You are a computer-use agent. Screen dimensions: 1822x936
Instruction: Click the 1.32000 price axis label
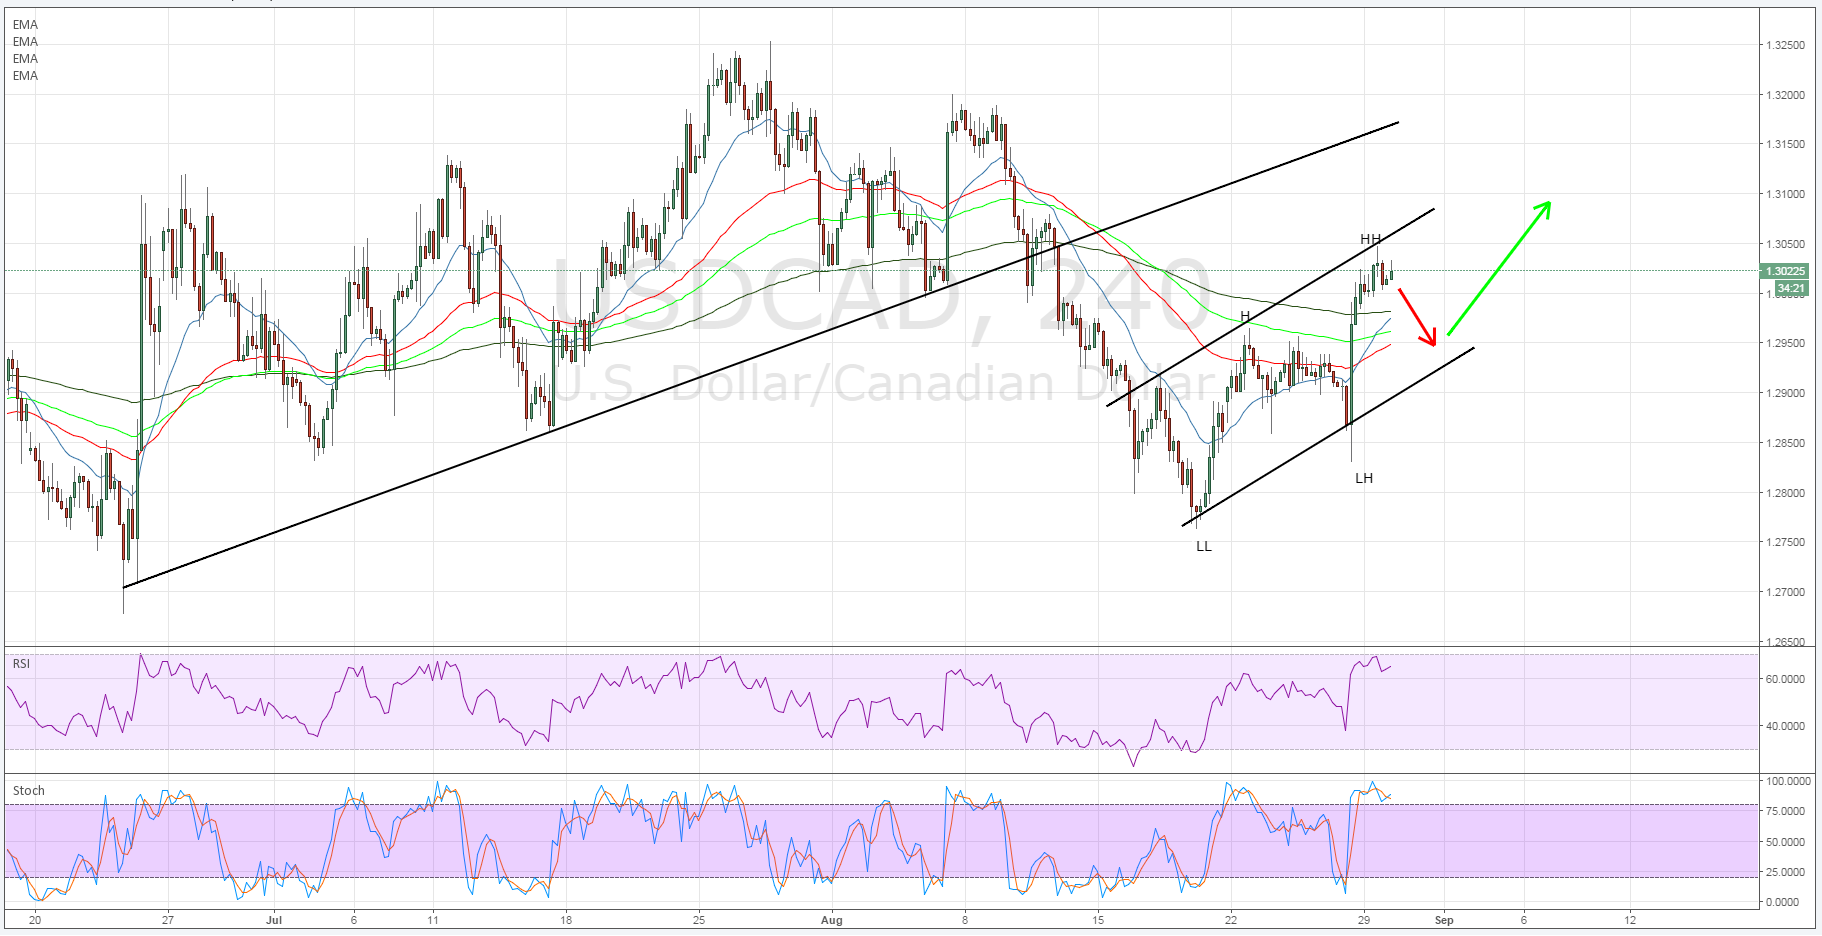[x=1785, y=95]
